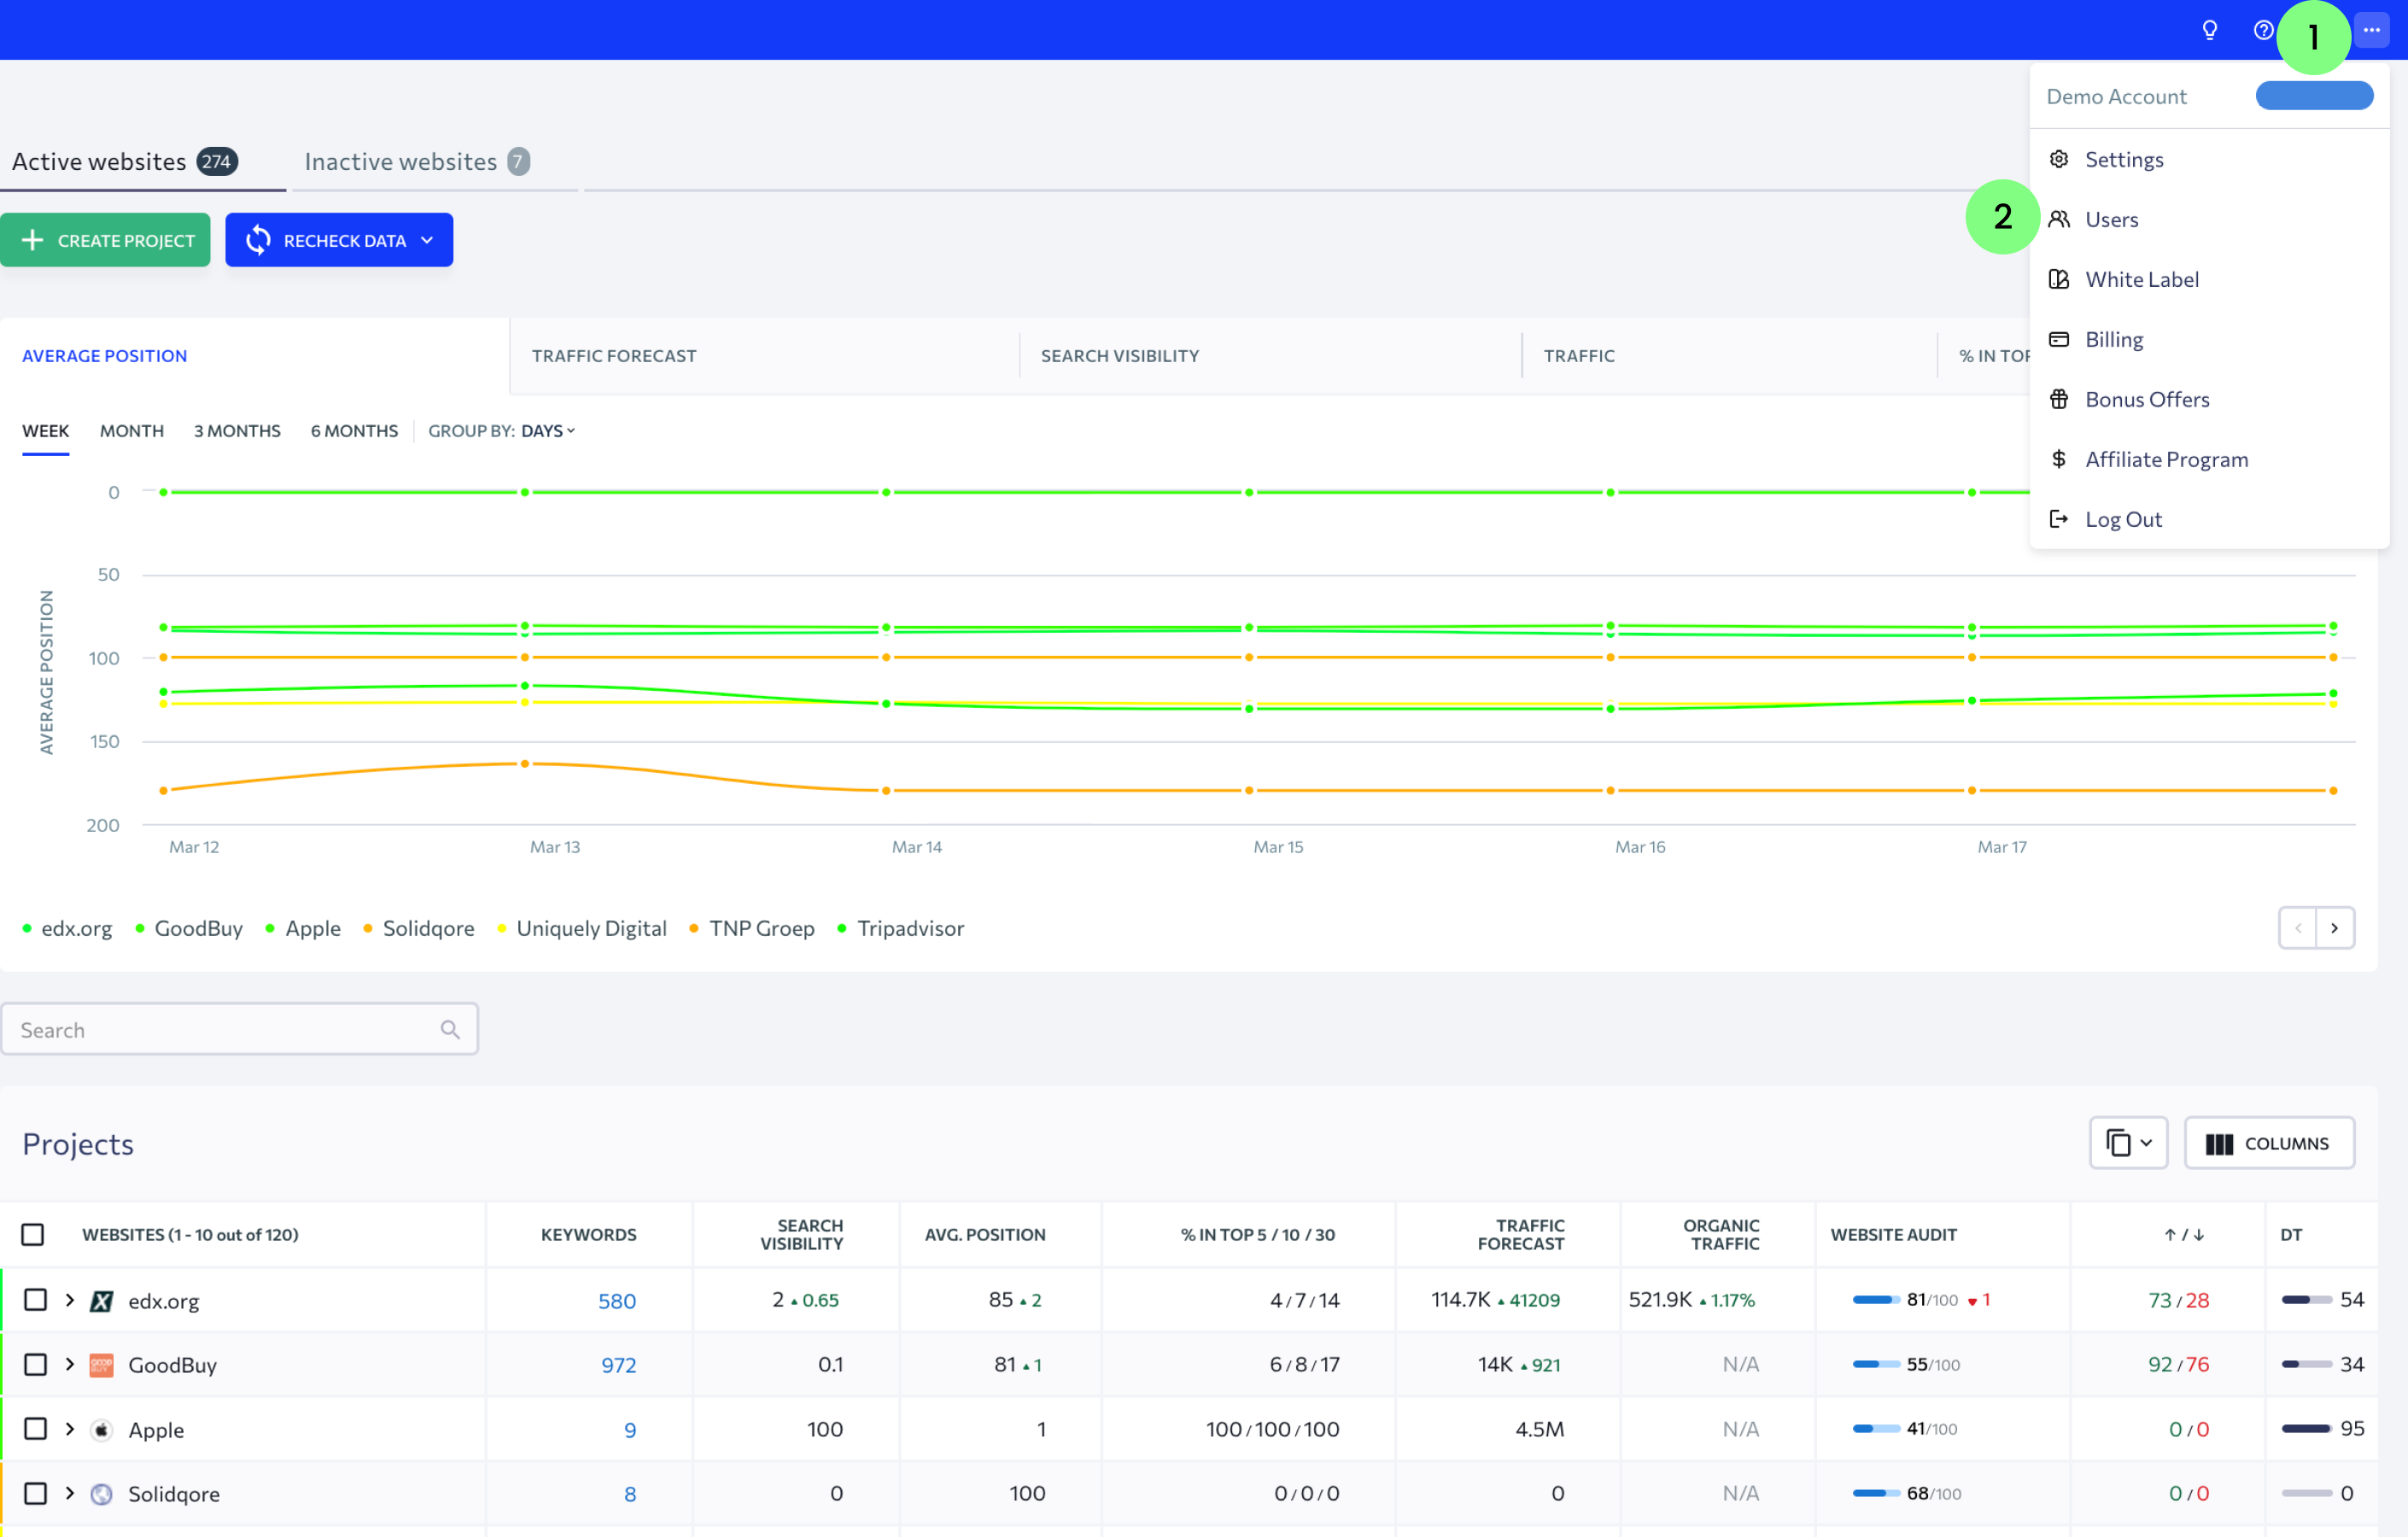Open the copy/export dropdown in Projects
2408x1537 pixels.
tap(2128, 1142)
